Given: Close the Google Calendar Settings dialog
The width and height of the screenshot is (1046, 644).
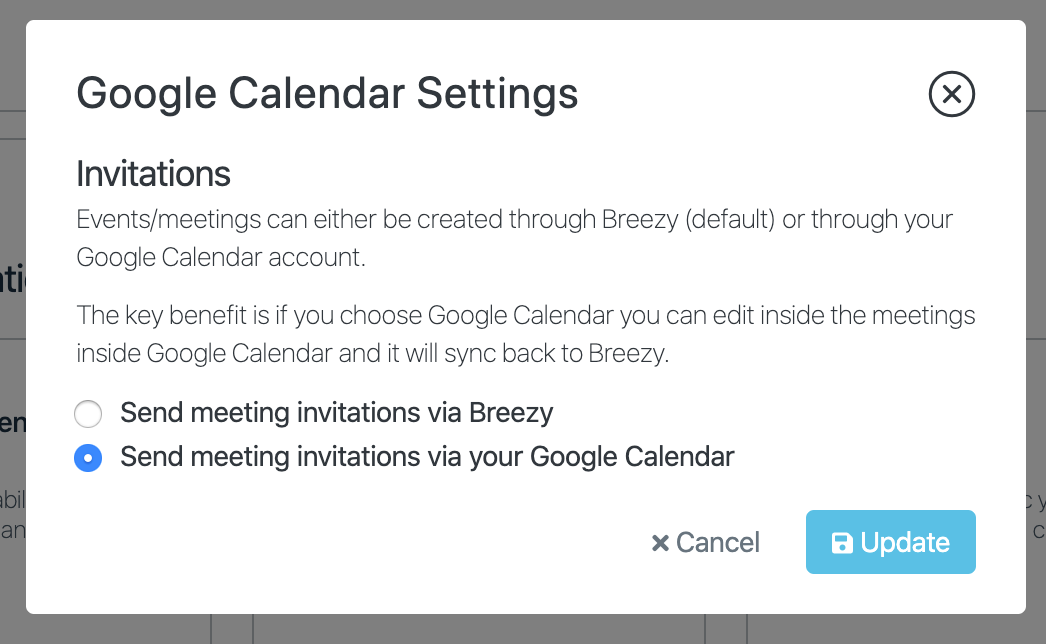Looking at the screenshot, I should [x=951, y=95].
